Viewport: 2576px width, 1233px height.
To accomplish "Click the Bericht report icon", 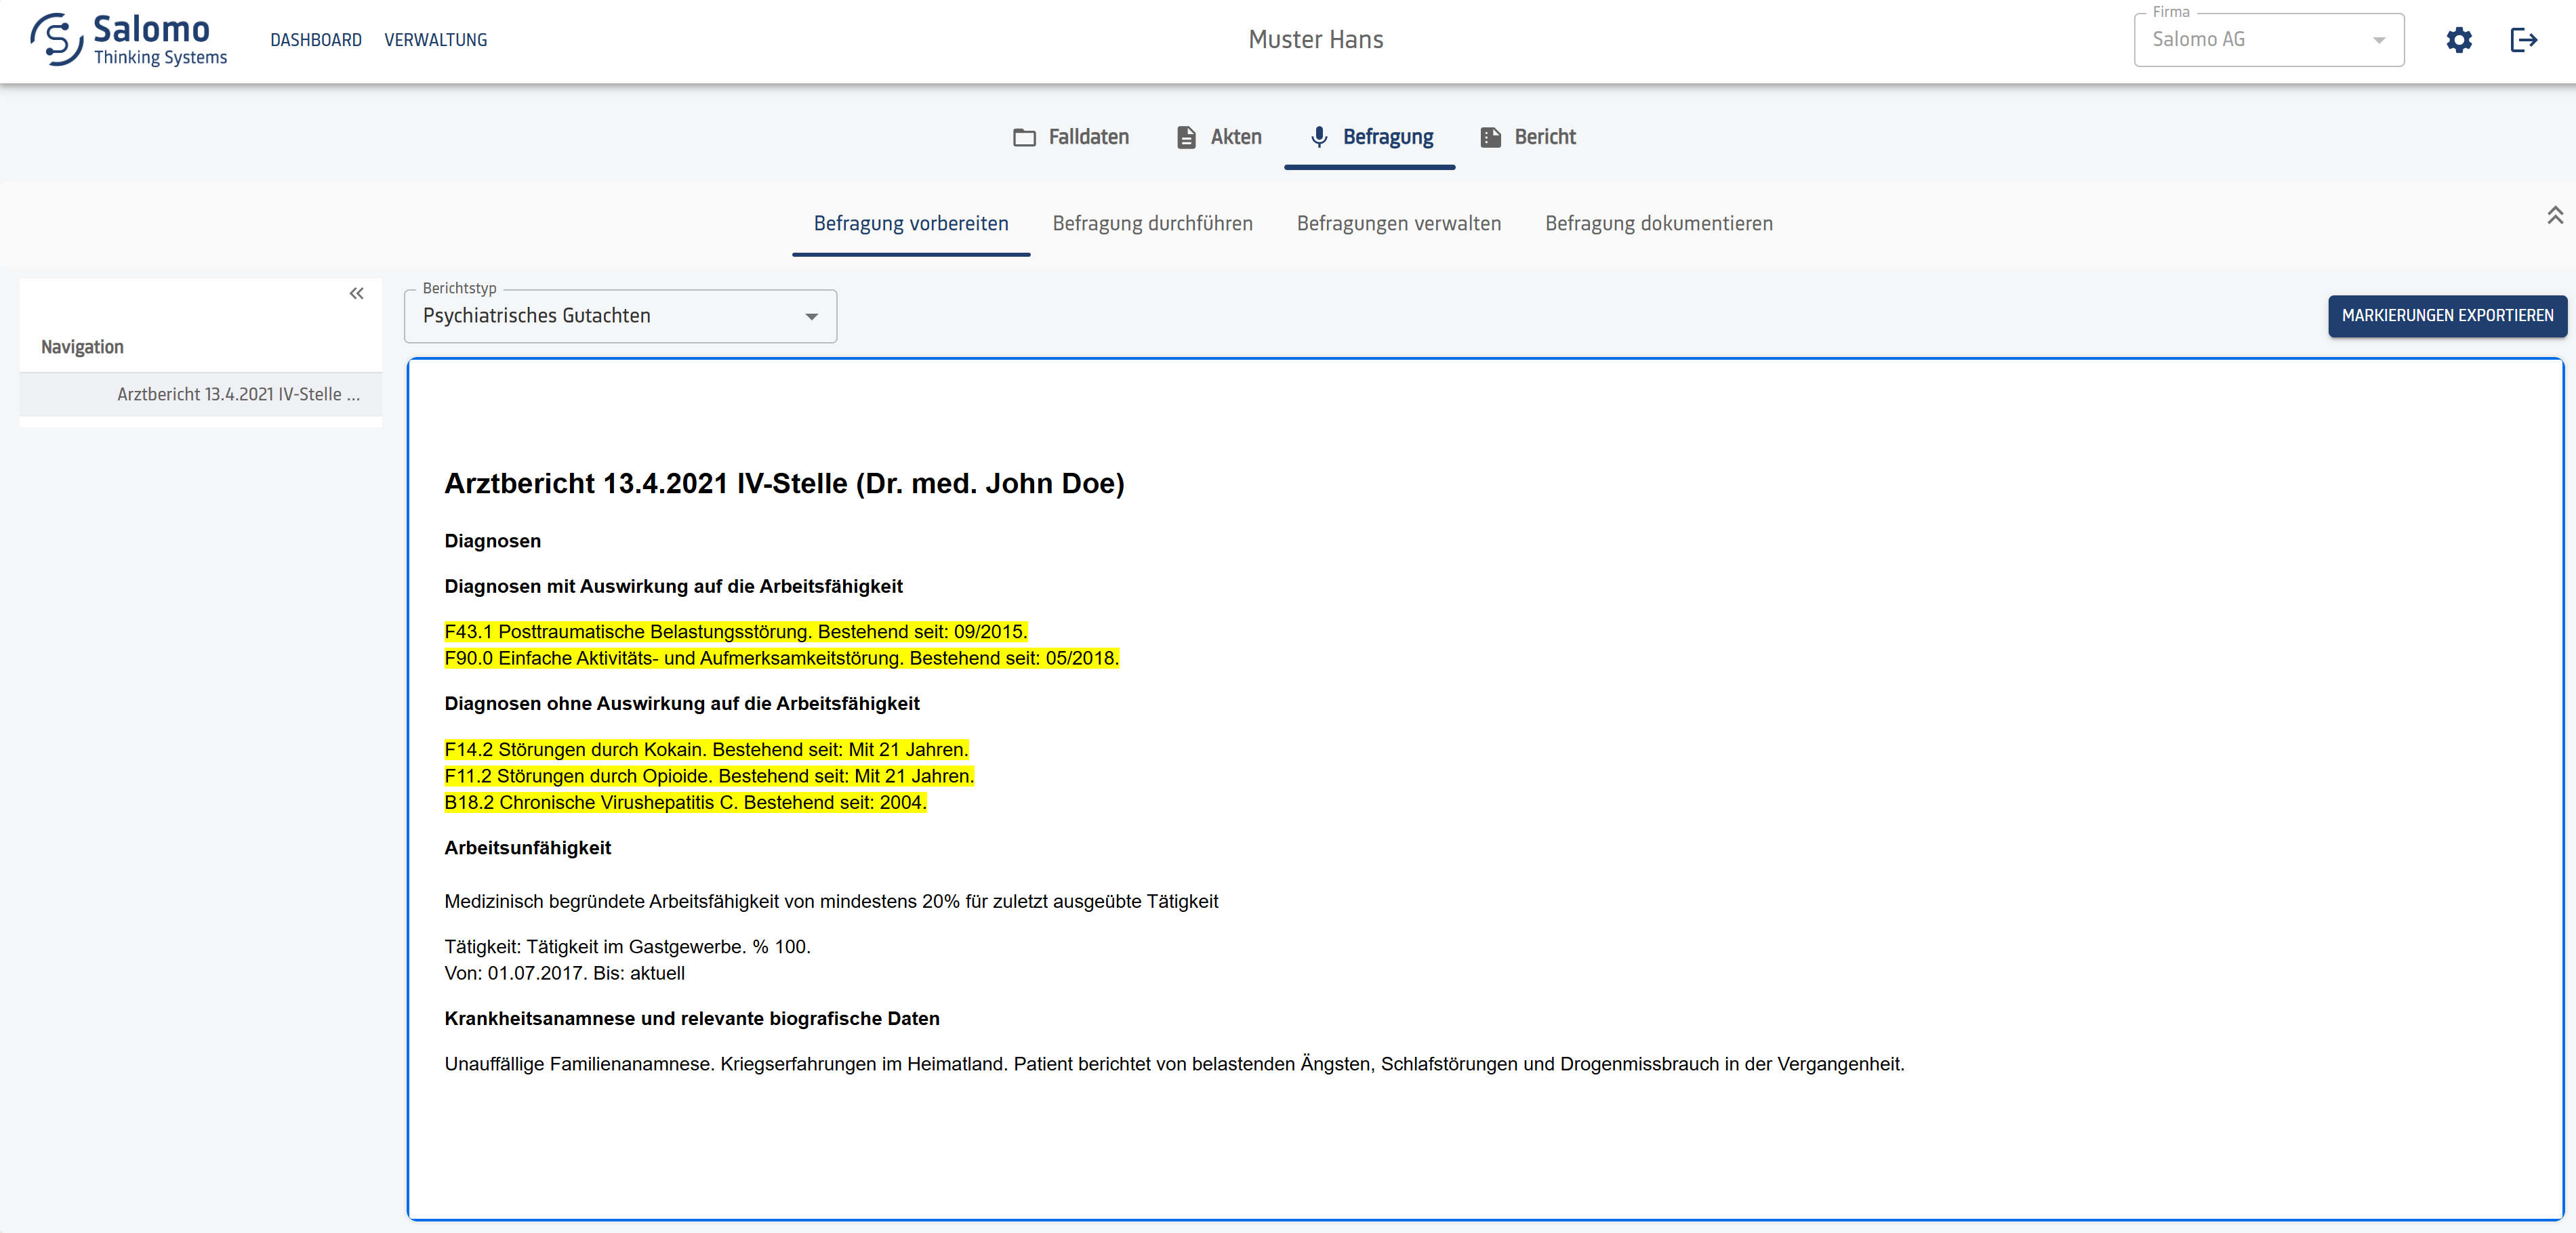I will [1490, 137].
